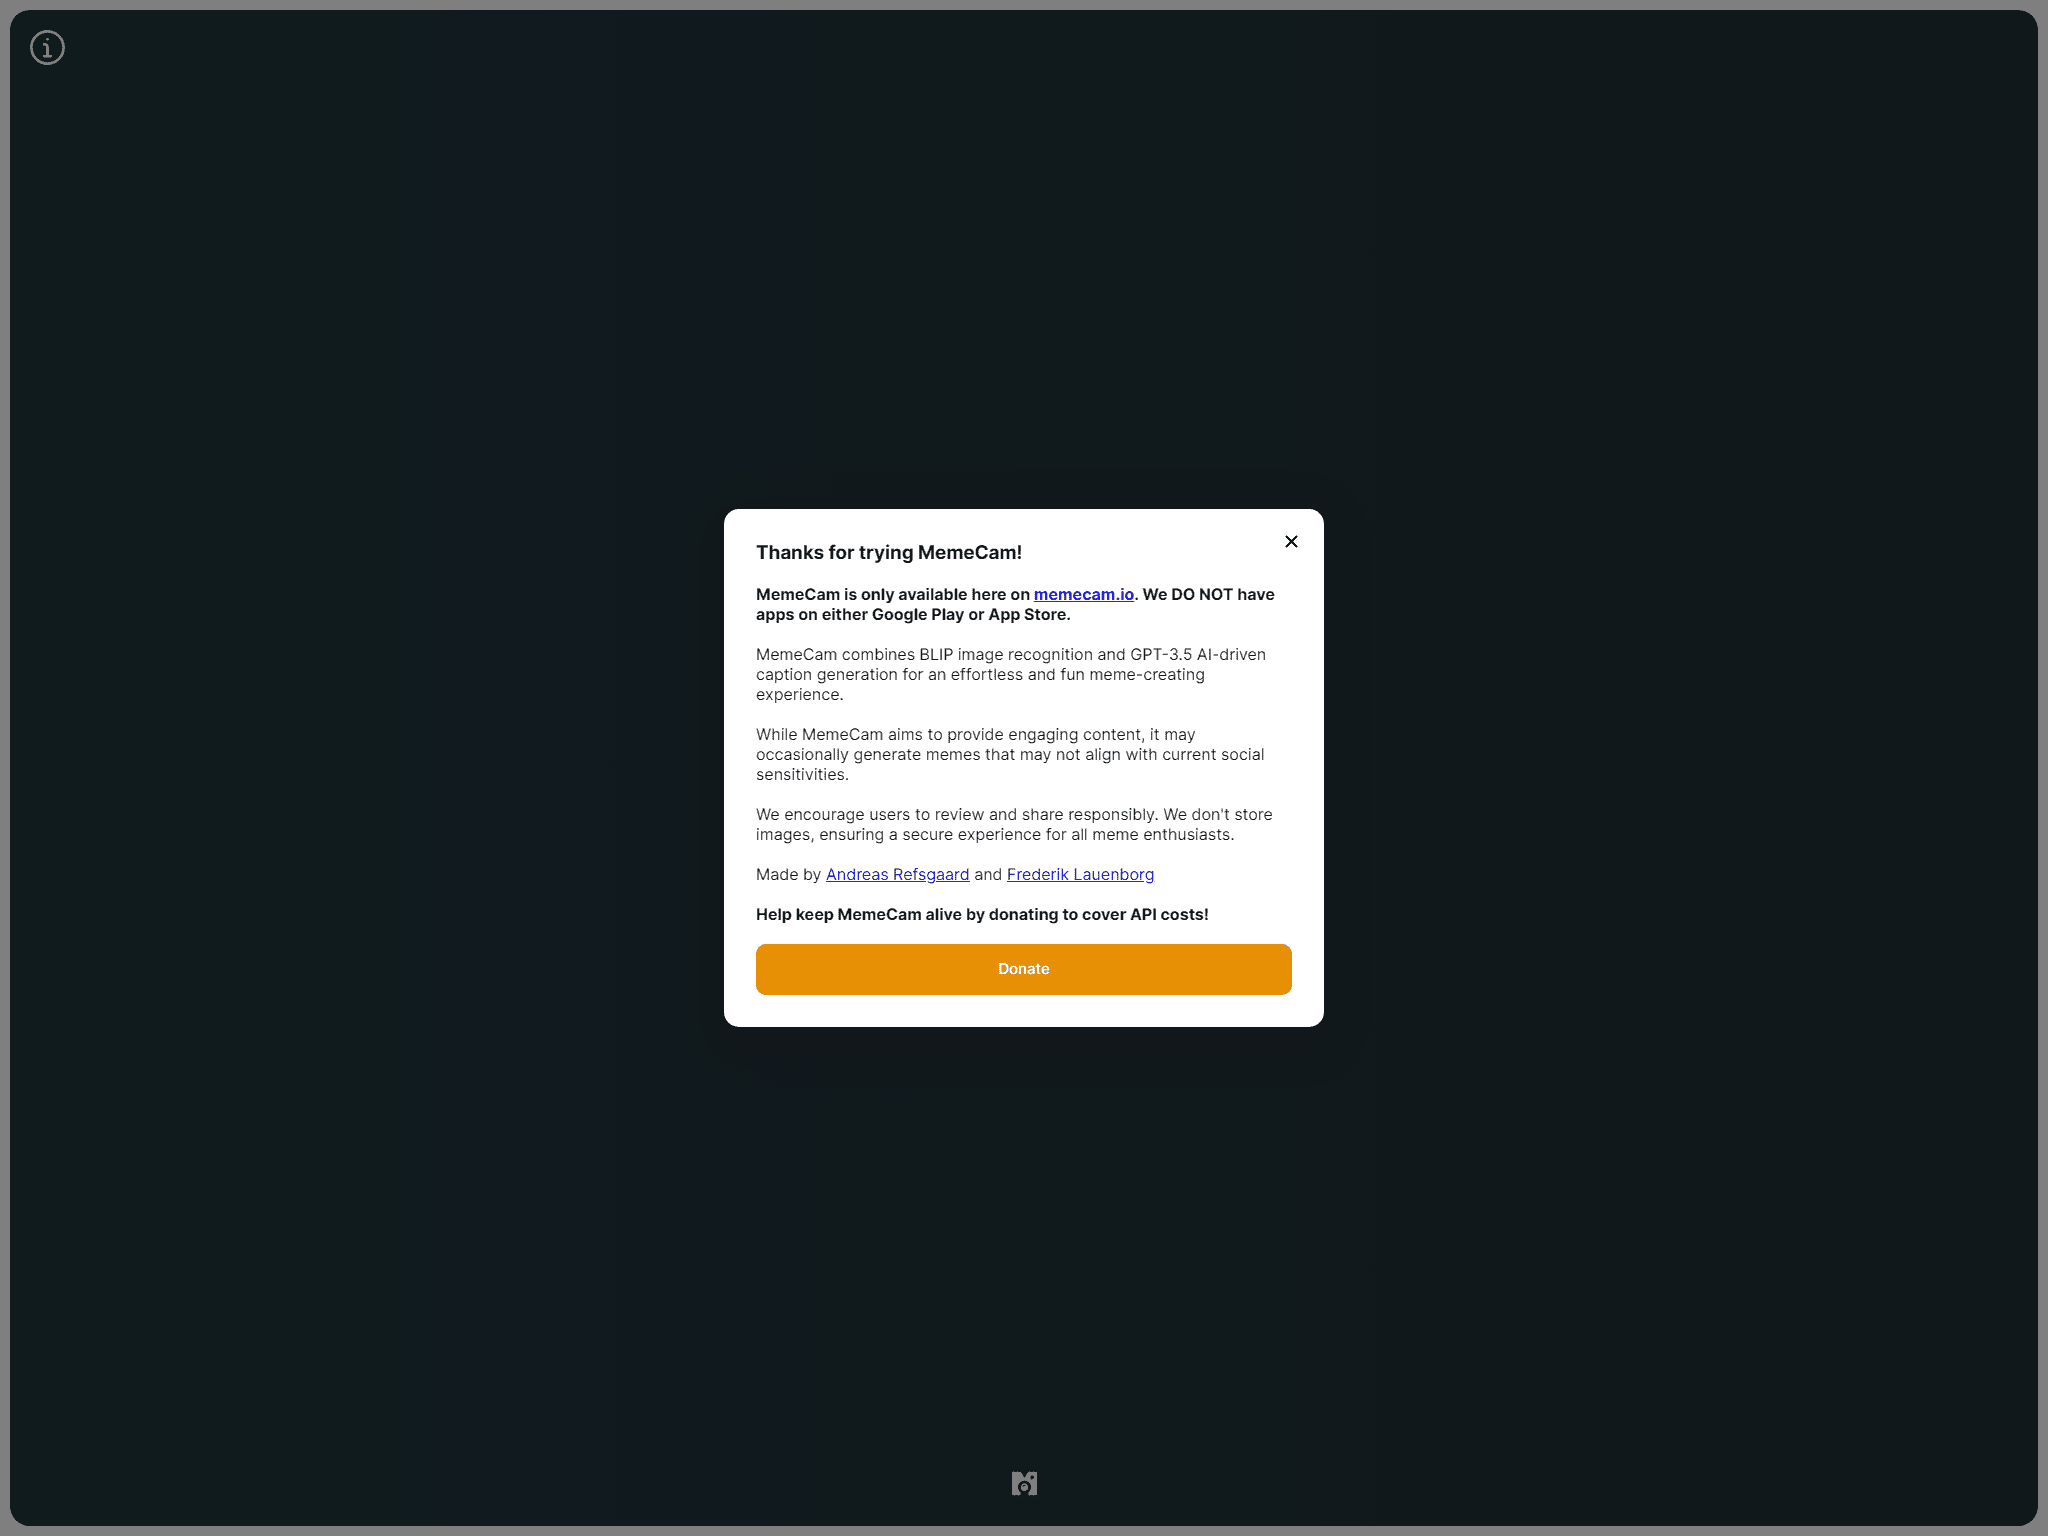Click paragraph about BLIP image recognition

pyautogui.click(x=1011, y=674)
